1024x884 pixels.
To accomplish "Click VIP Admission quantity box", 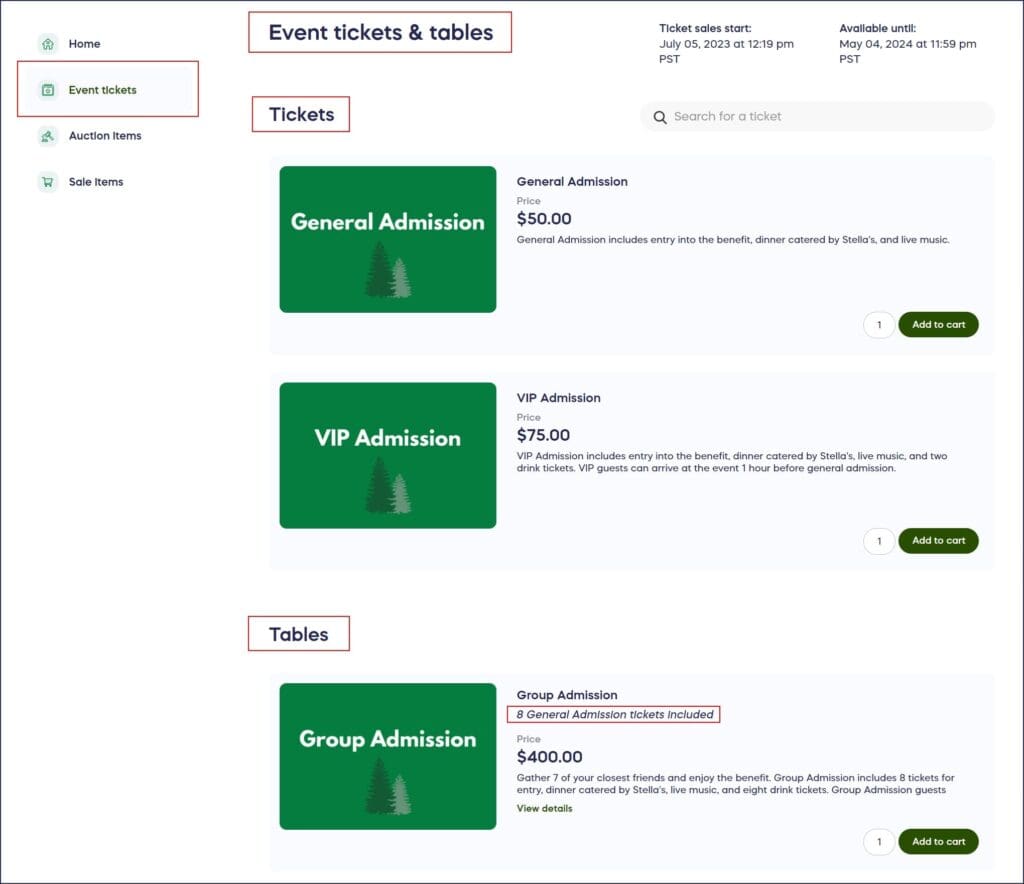I will [879, 541].
